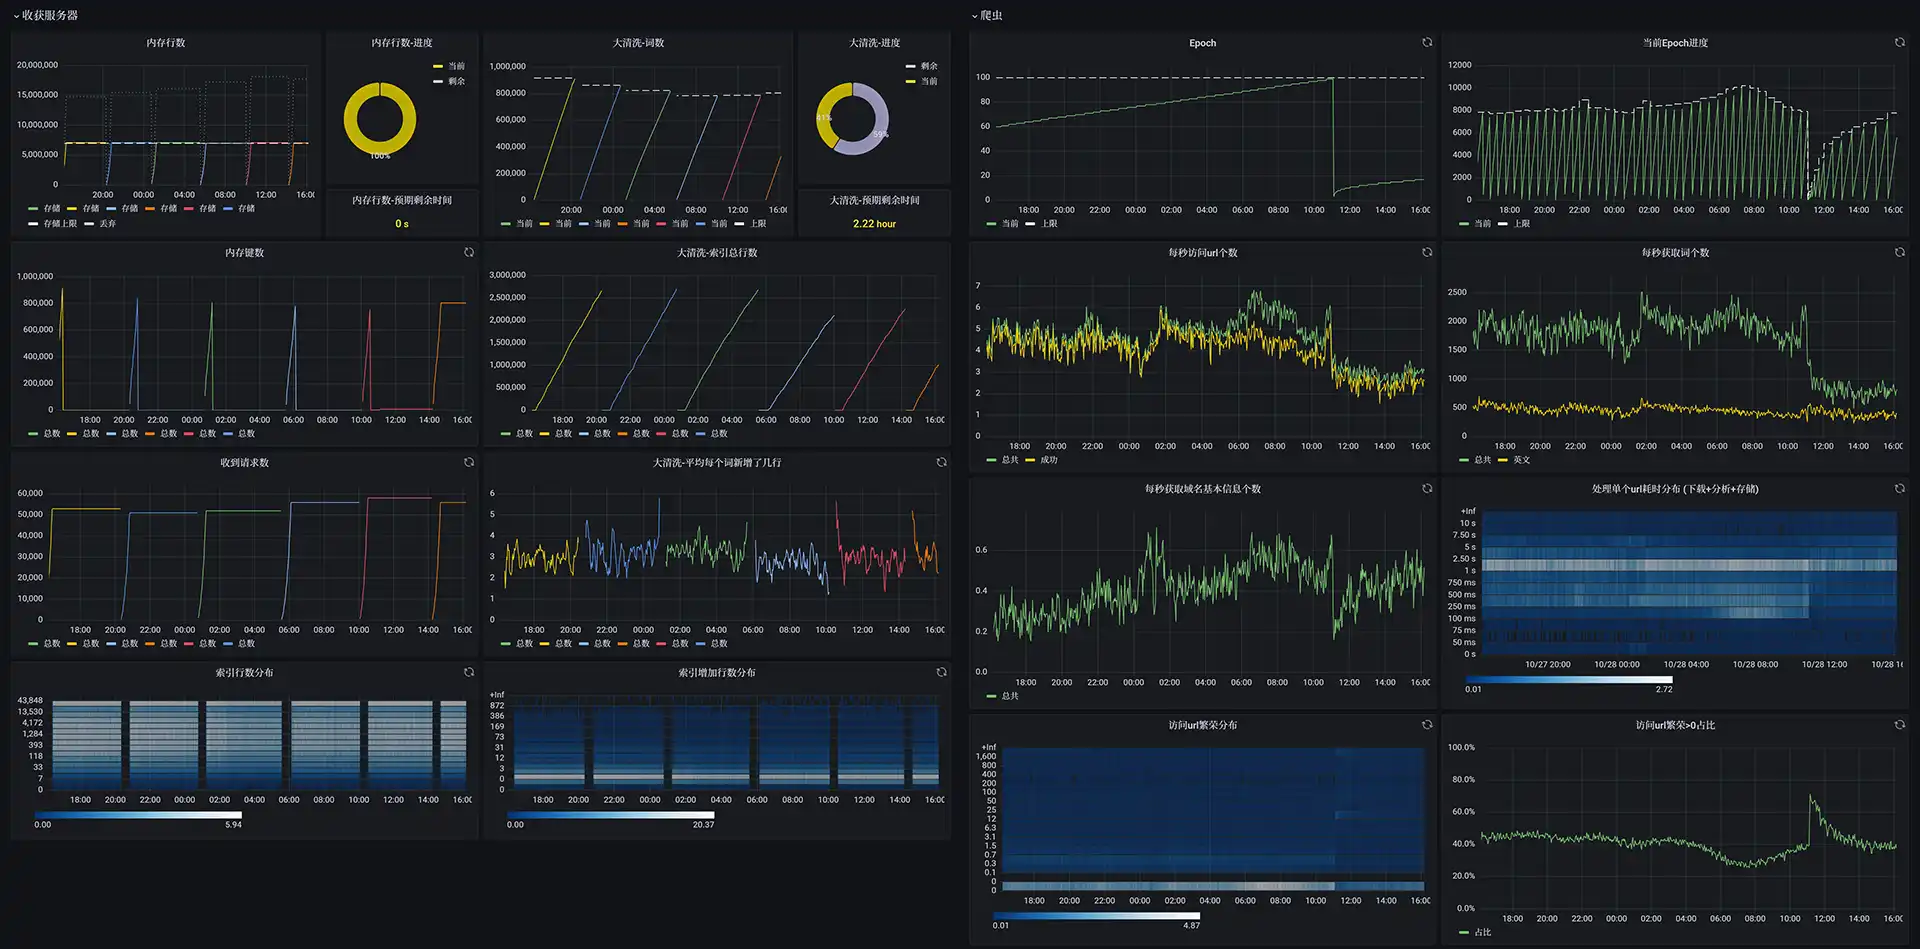Click refresh icon on 访问url繁荣分布 panel
Screen dimensions: 1920x949
click(x=1427, y=724)
